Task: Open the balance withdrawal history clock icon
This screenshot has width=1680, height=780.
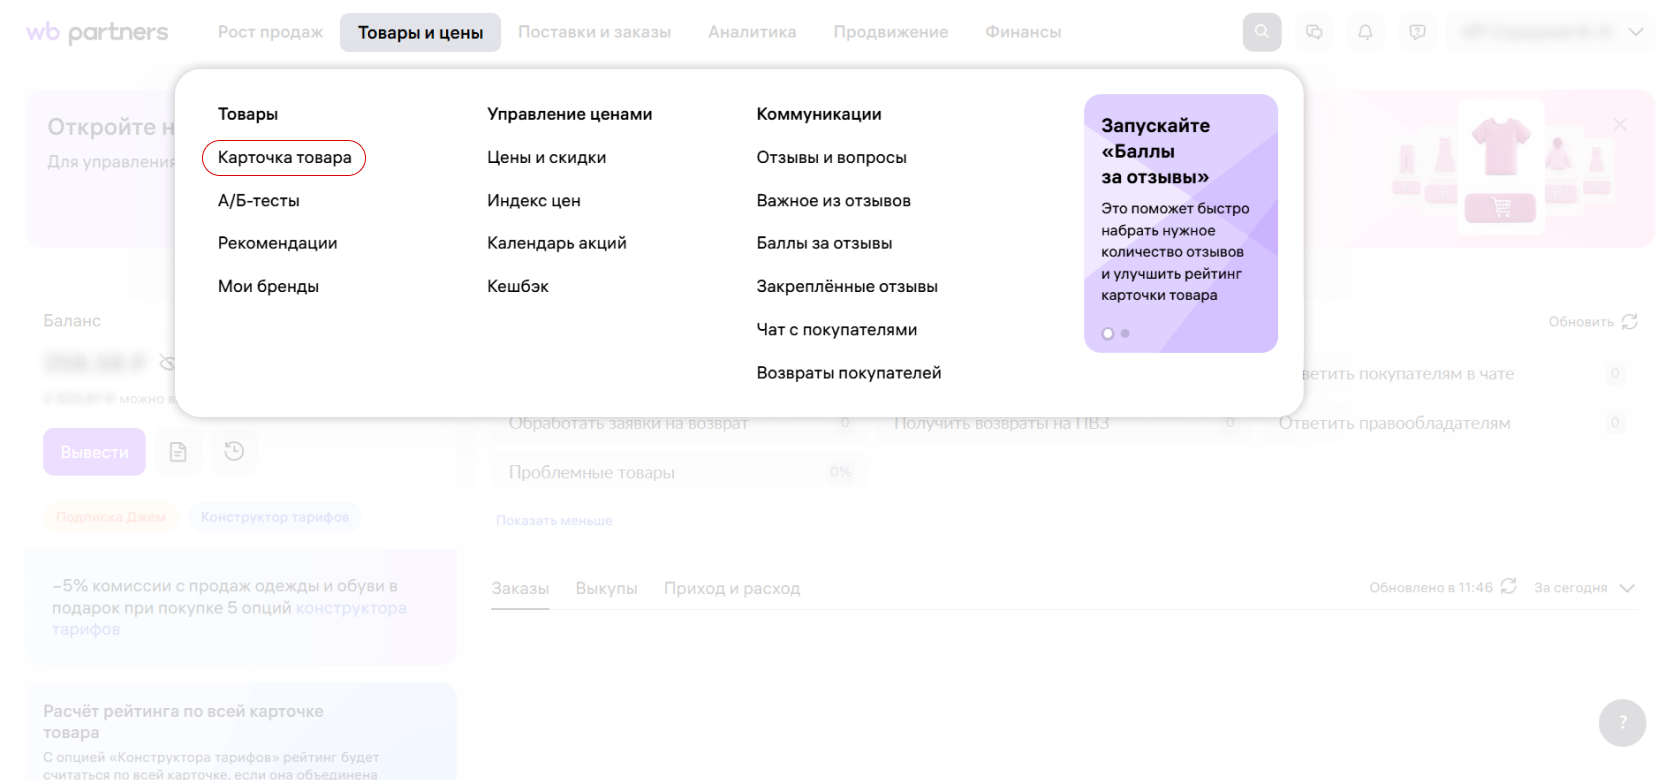Action: click(x=234, y=452)
